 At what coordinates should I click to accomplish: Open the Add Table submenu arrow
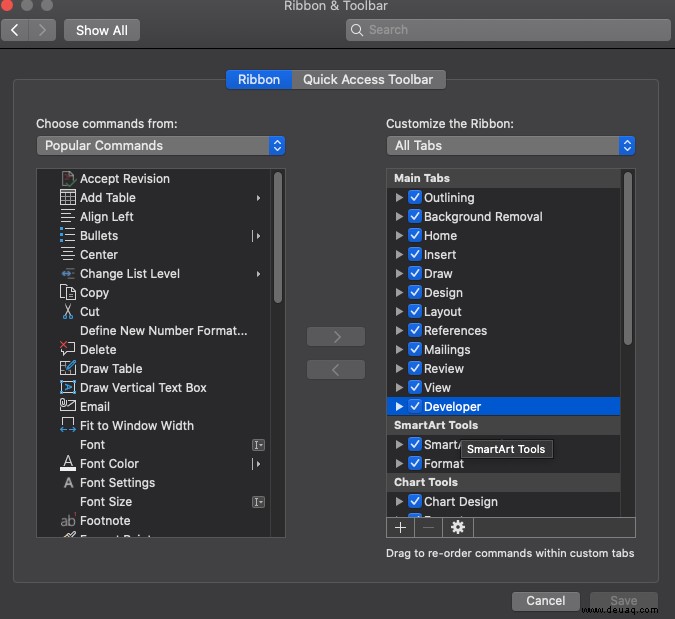[258, 198]
